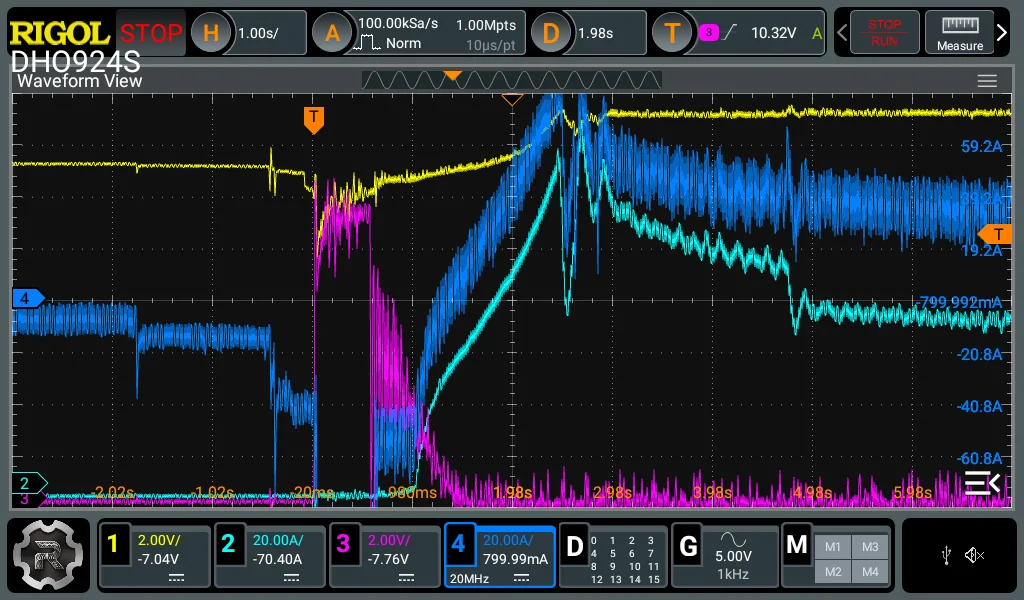The image size is (1024, 600).
Task: Toggle channel 3 magenta label
Action: click(343, 543)
